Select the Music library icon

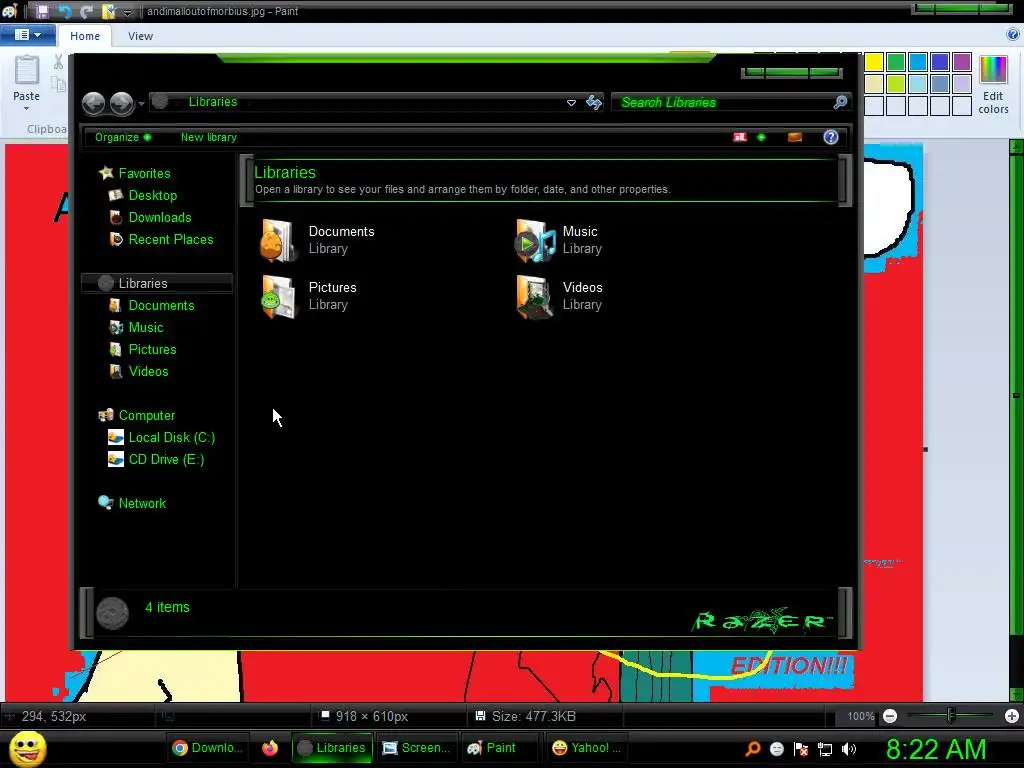click(x=535, y=240)
